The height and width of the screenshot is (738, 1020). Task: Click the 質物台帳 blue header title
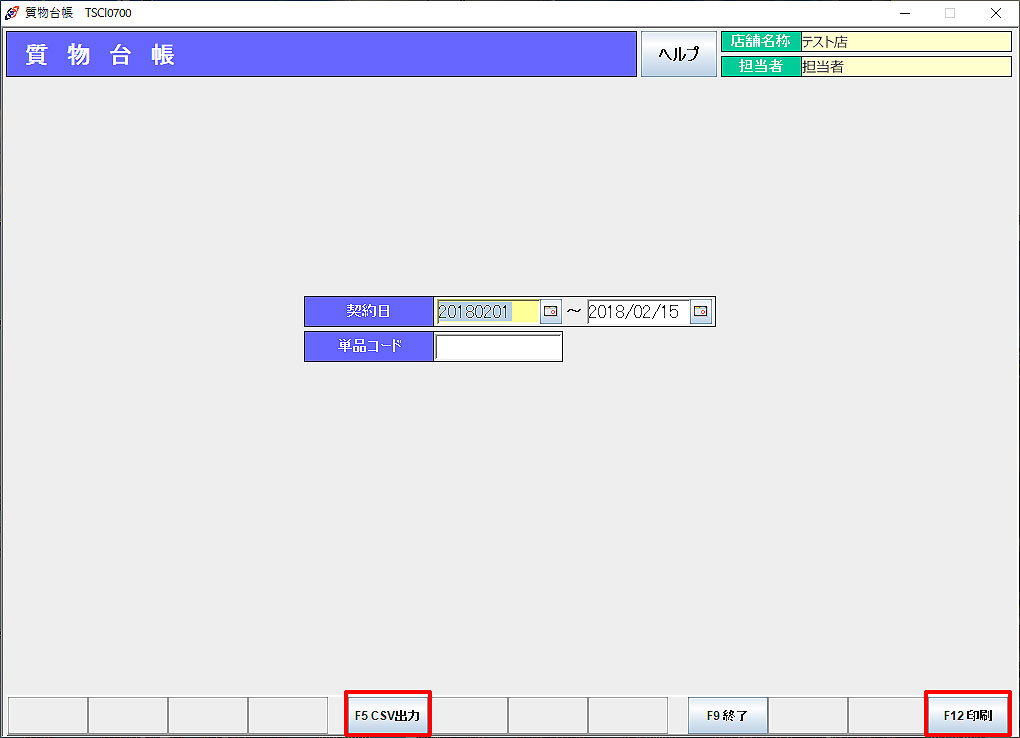(321, 54)
